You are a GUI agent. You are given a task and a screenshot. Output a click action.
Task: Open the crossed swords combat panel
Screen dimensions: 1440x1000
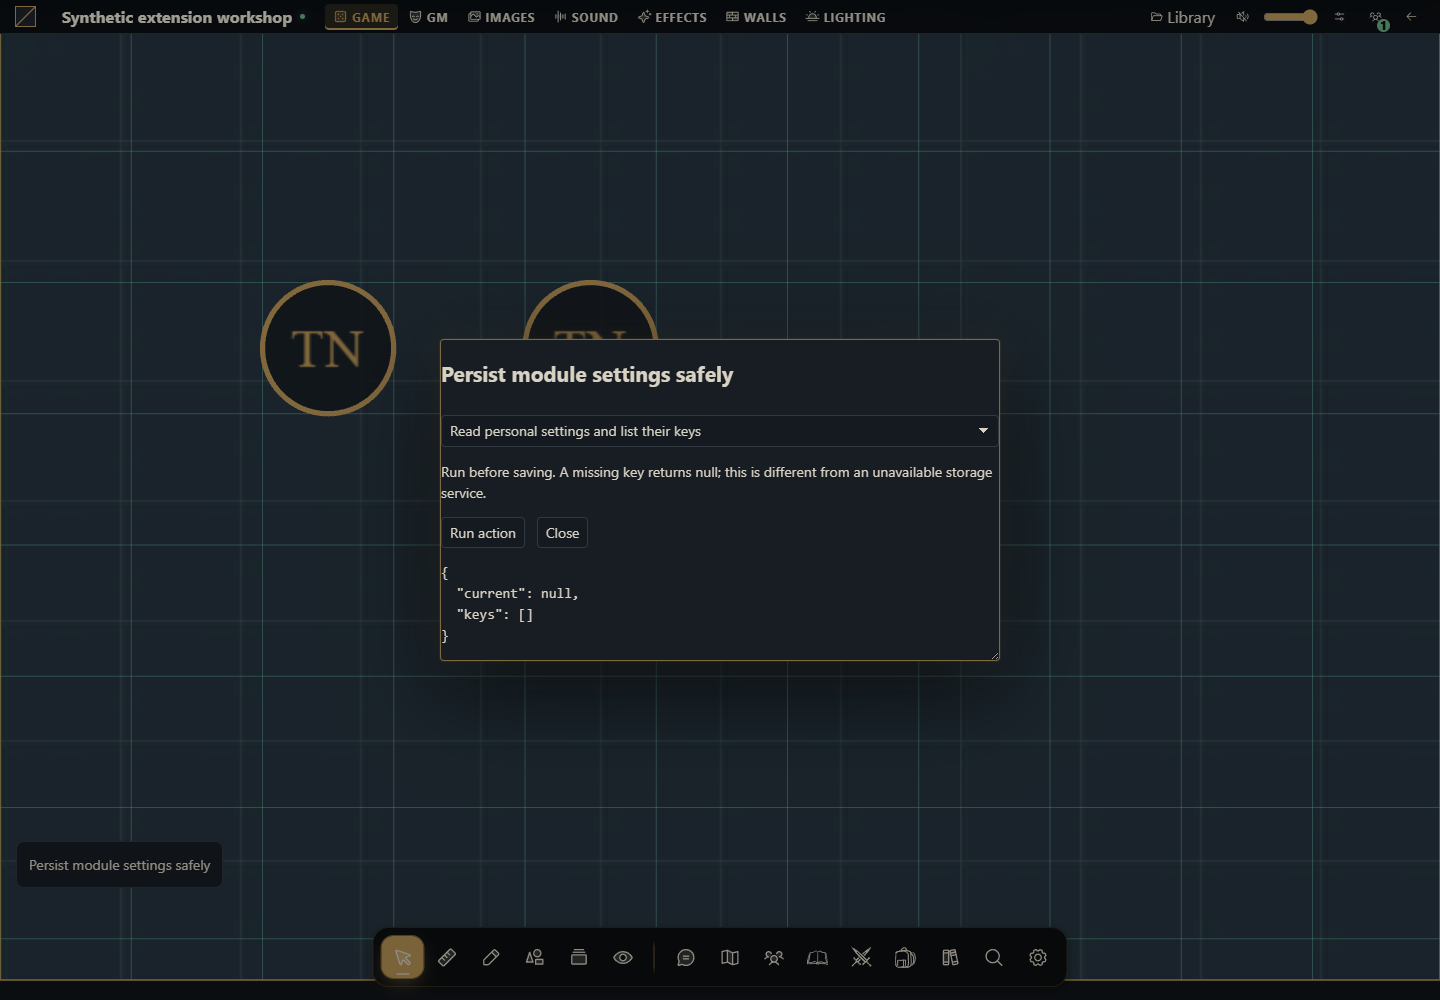tap(862, 957)
